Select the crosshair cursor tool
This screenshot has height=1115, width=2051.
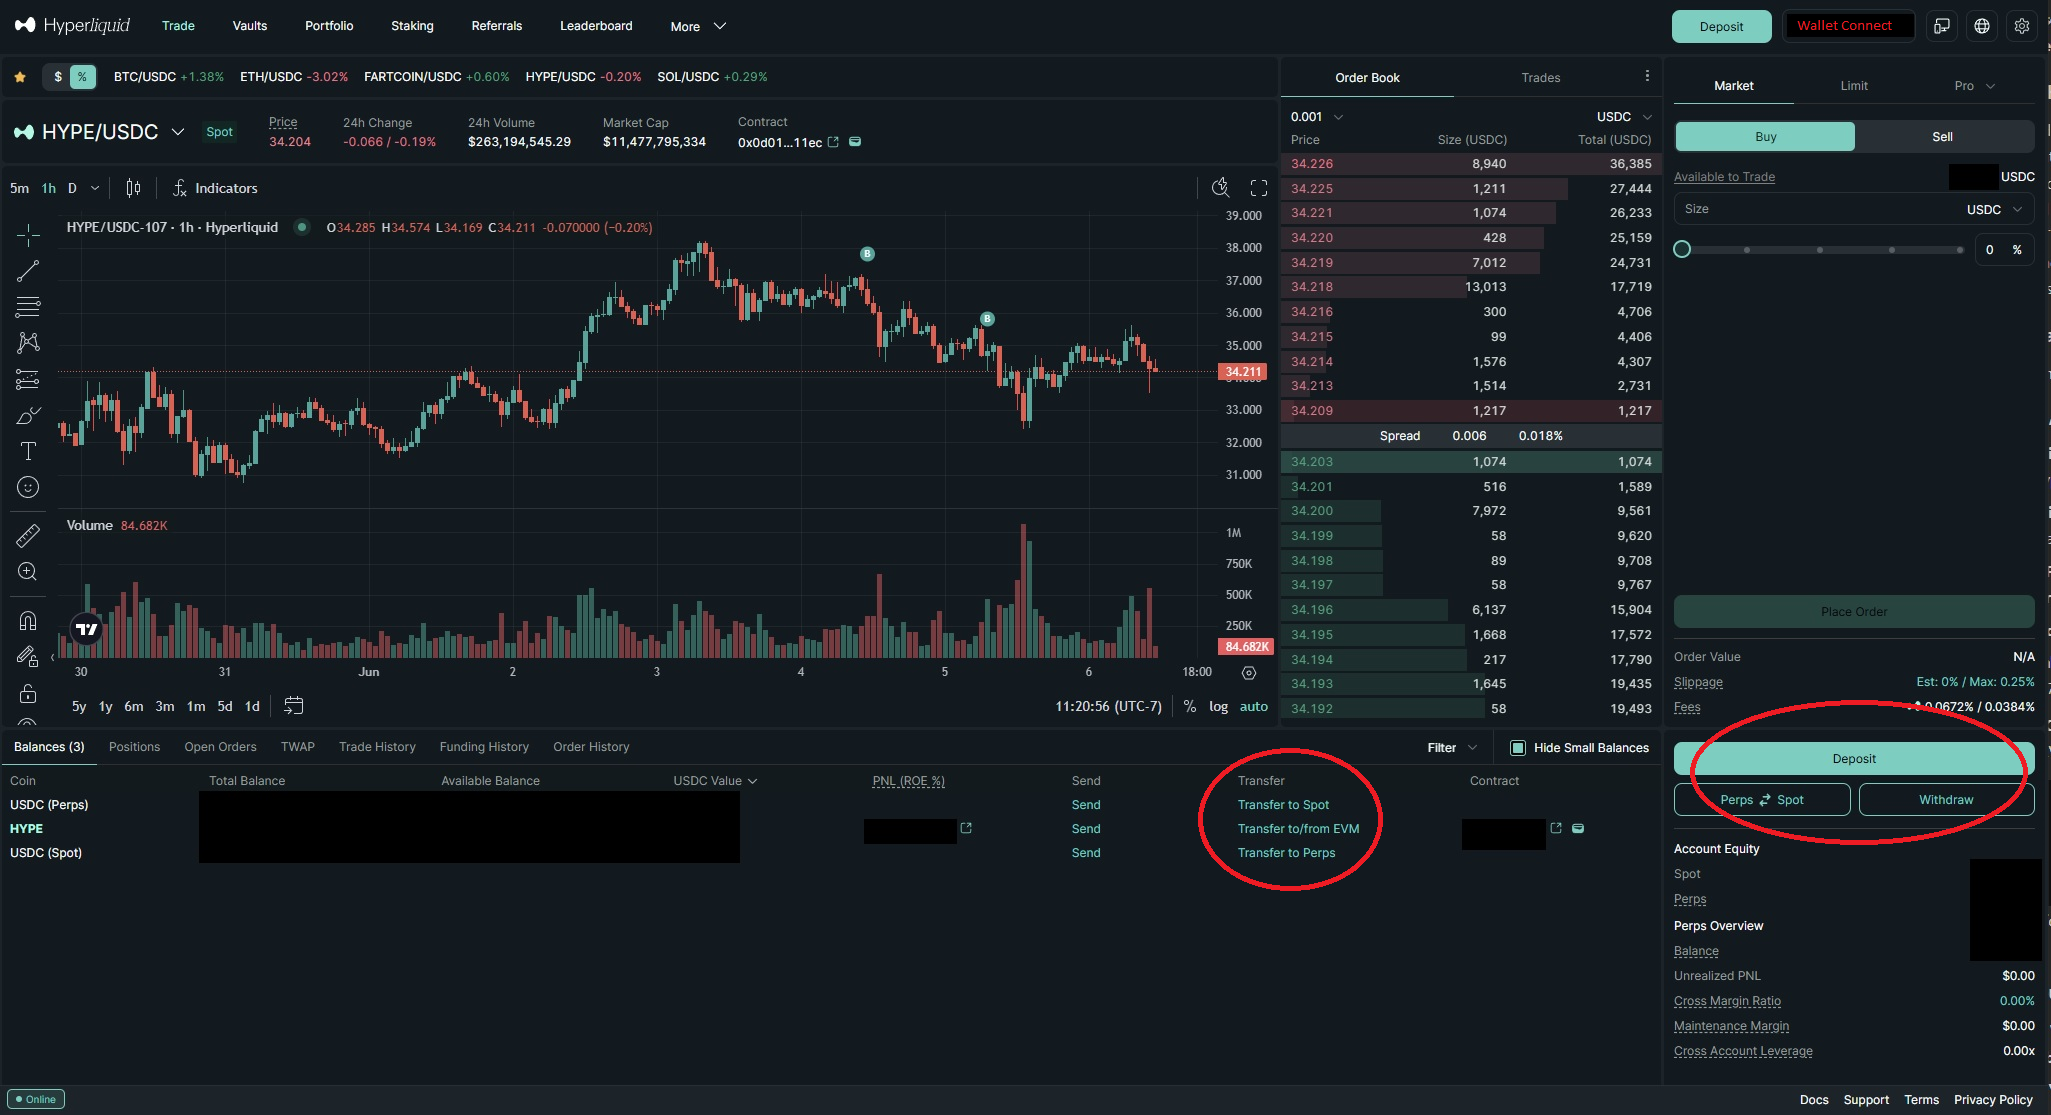tap(28, 236)
